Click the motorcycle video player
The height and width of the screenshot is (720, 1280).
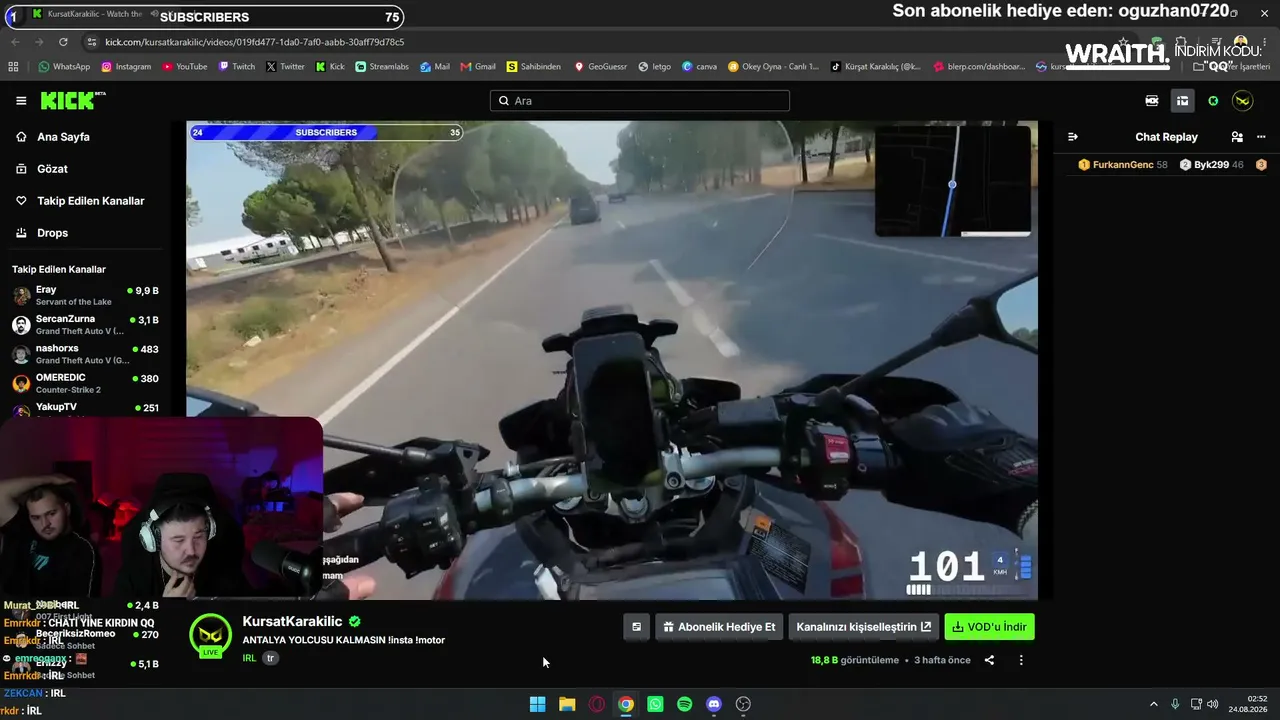pyautogui.click(x=612, y=360)
